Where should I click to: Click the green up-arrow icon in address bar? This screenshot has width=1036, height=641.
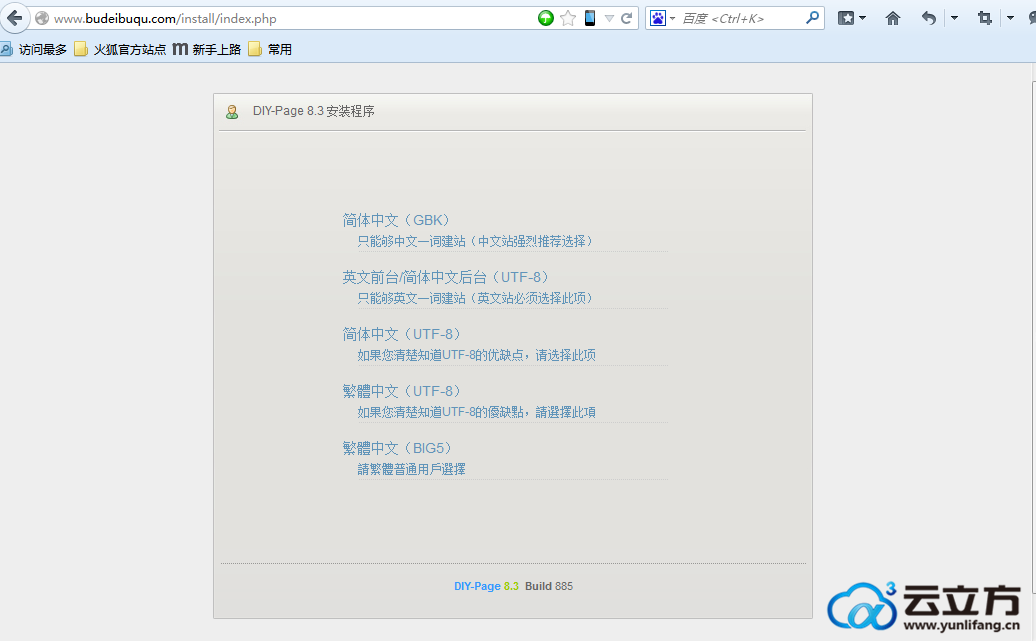pos(545,19)
